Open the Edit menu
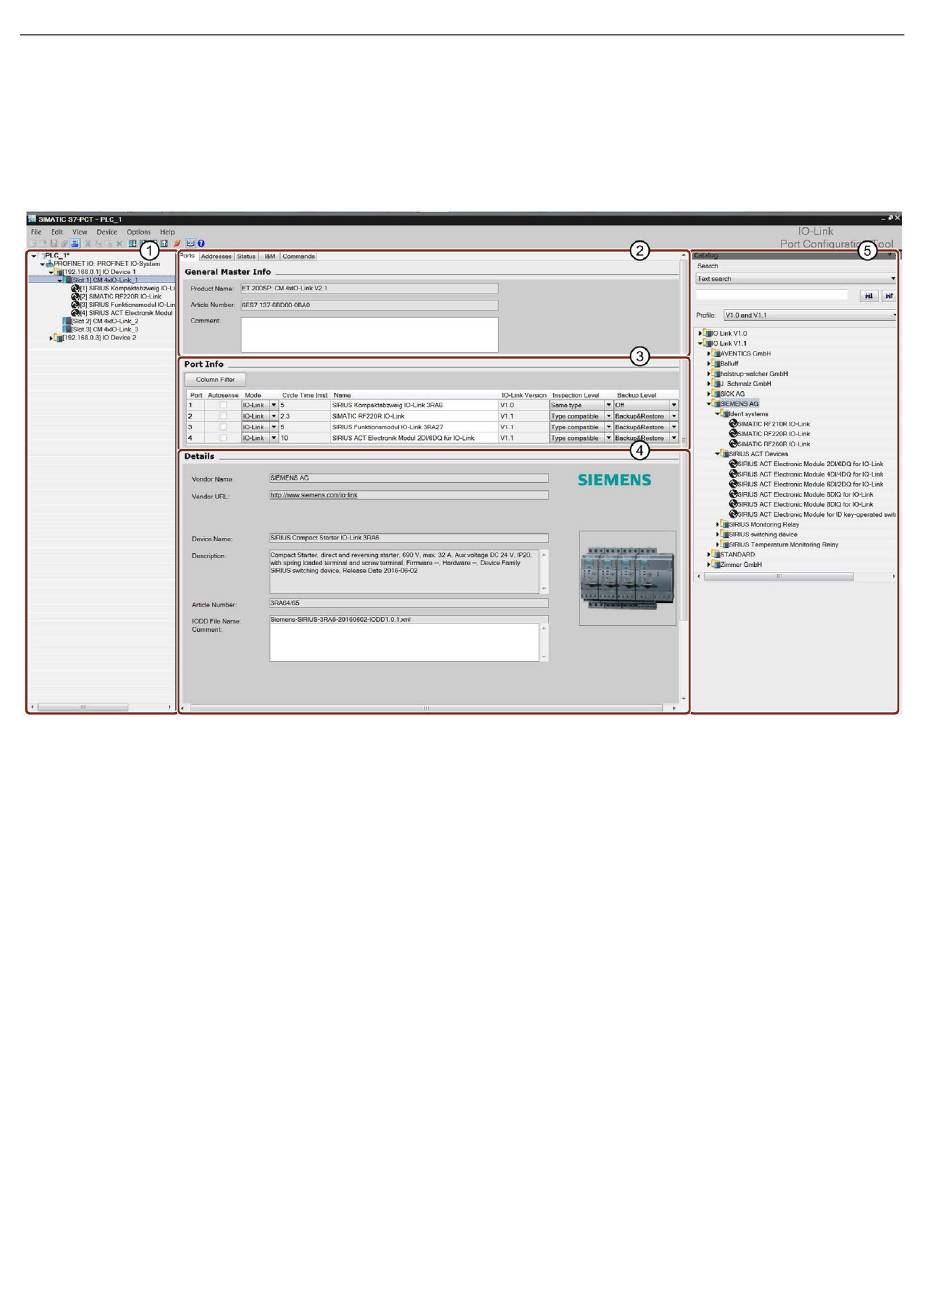950x1301 pixels. coord(57,232)
